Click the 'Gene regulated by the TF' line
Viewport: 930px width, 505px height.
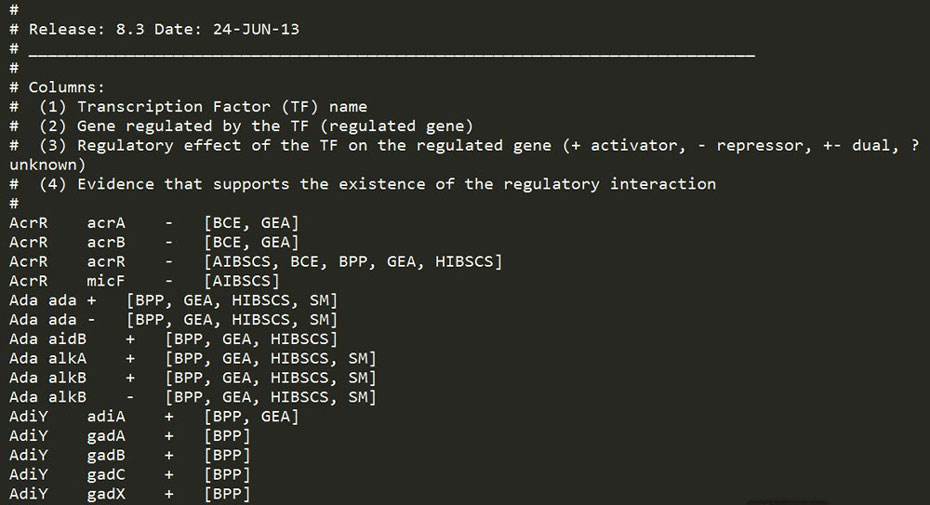tap(241, 126)
